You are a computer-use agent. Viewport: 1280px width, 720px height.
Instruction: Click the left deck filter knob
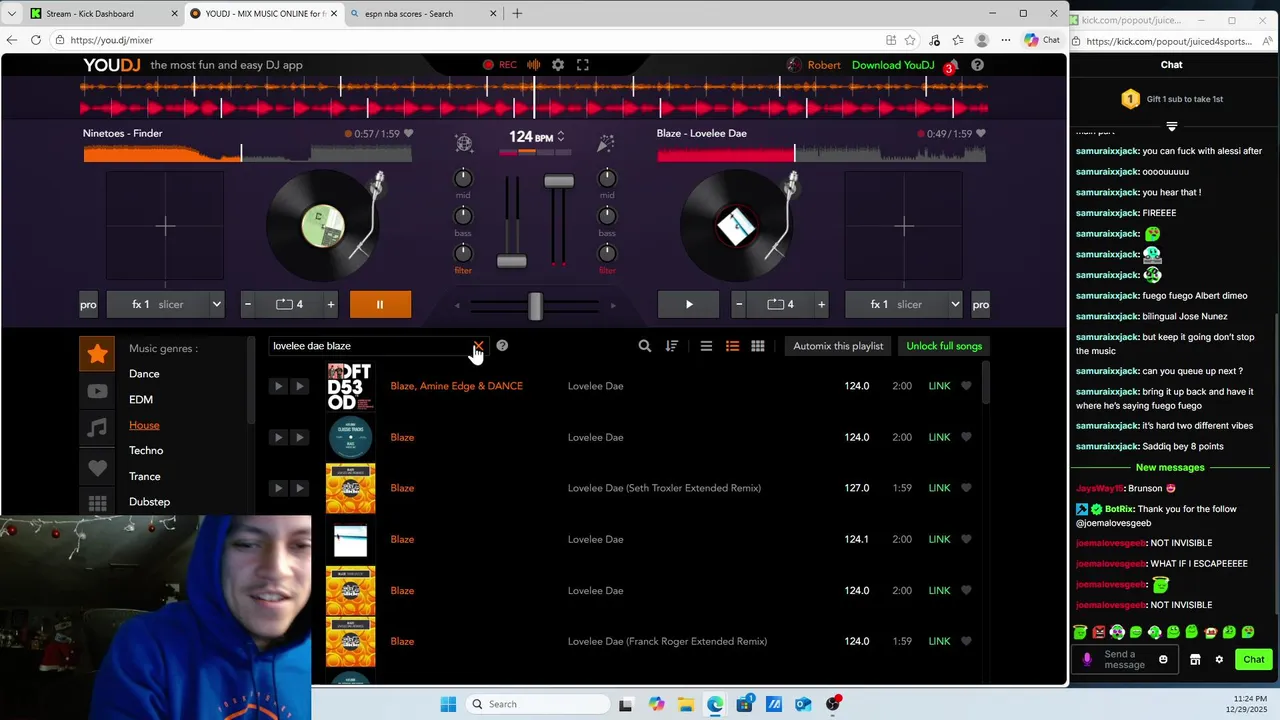463,253
